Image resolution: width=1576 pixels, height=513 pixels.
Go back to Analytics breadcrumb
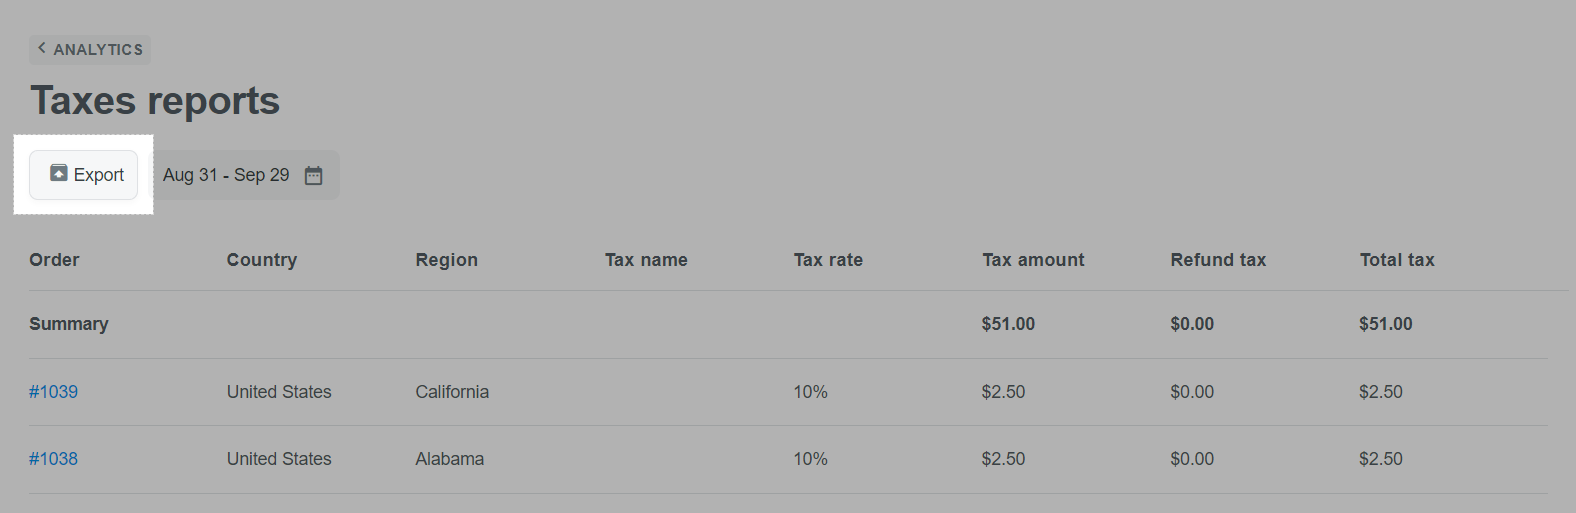click(x=90, y=49)
